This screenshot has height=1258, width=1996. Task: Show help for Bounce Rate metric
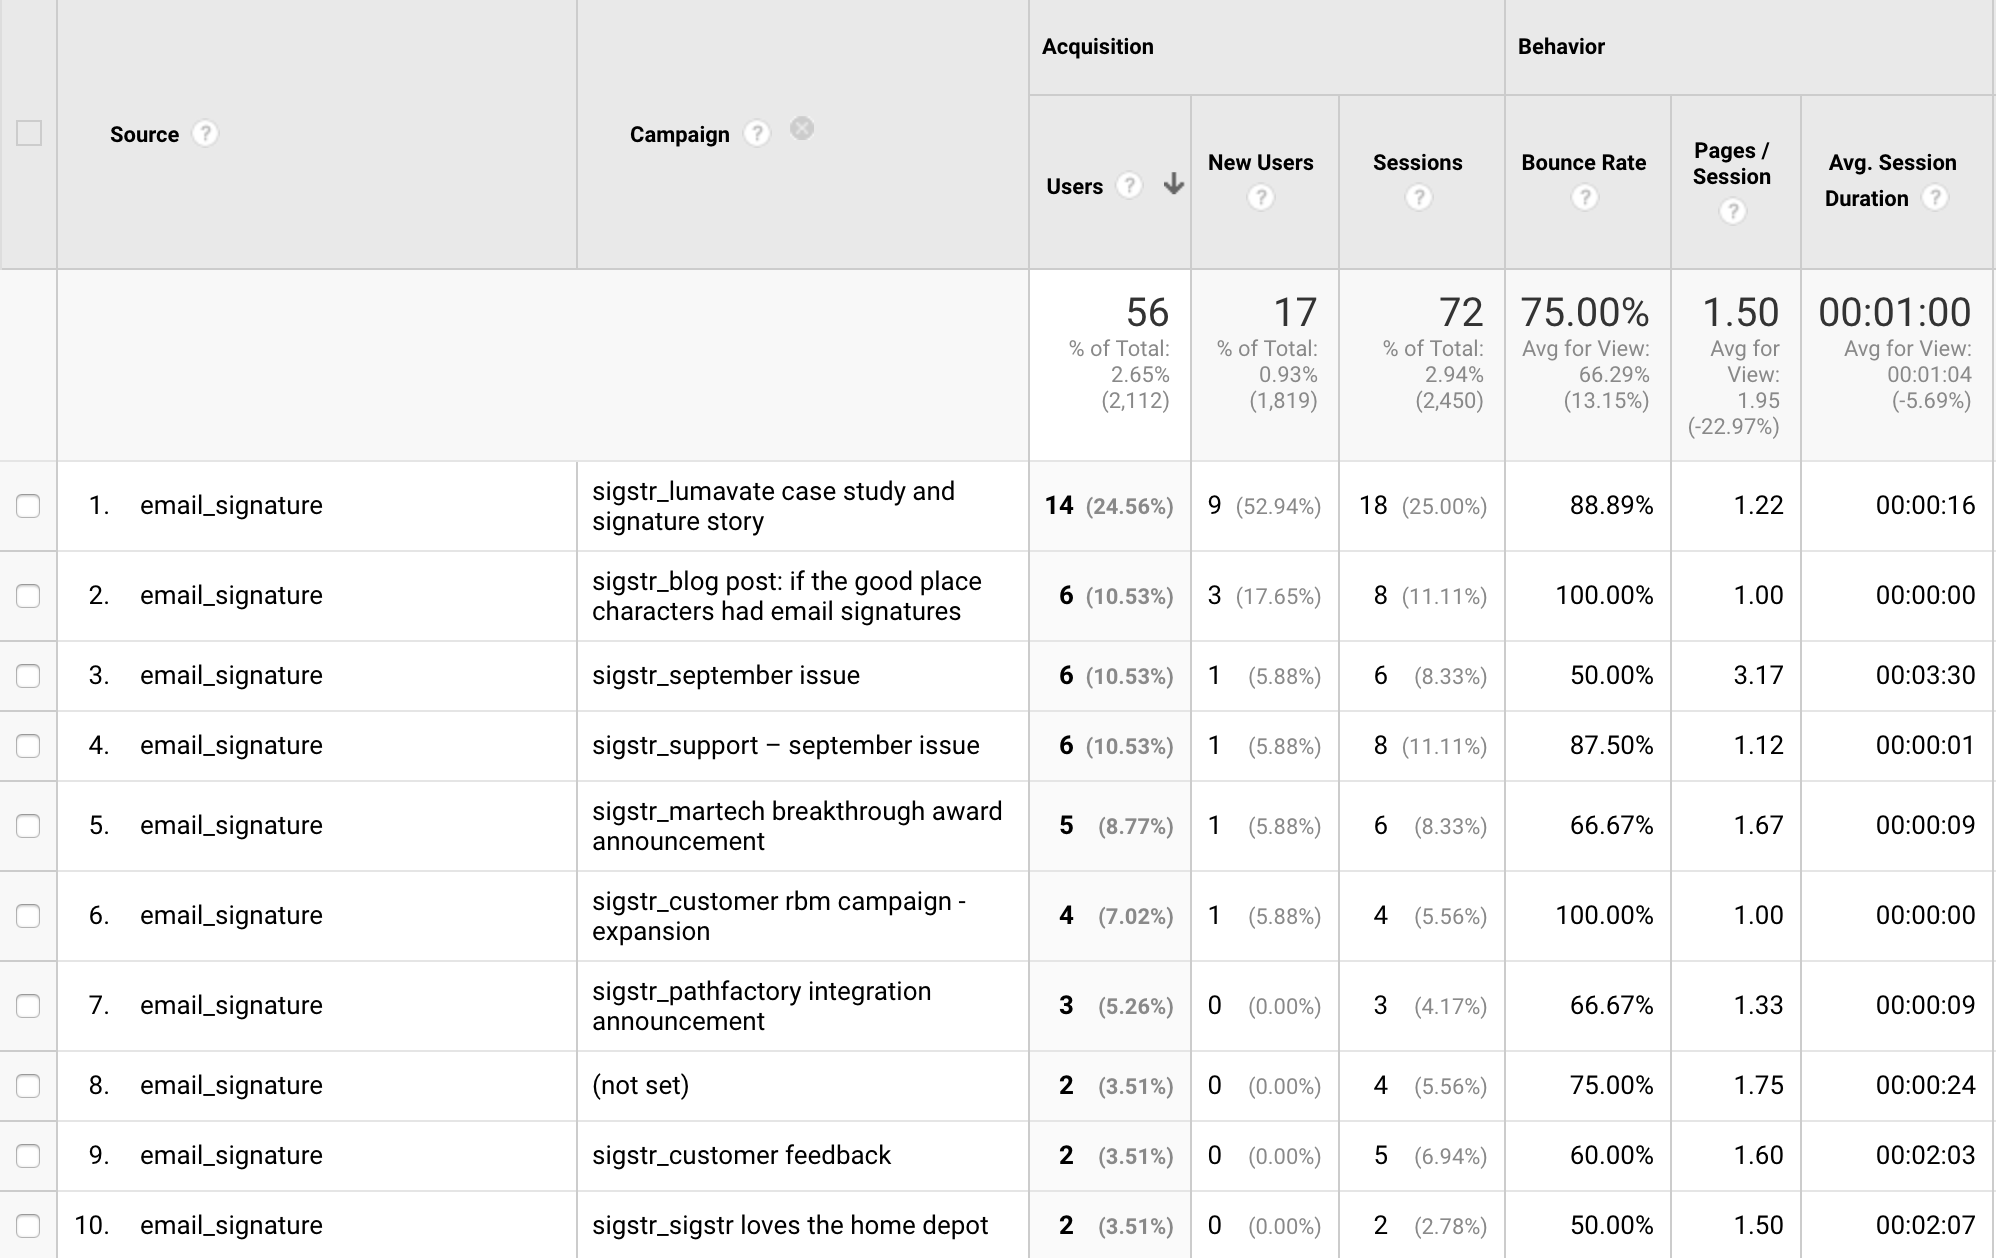(1584, 198)
